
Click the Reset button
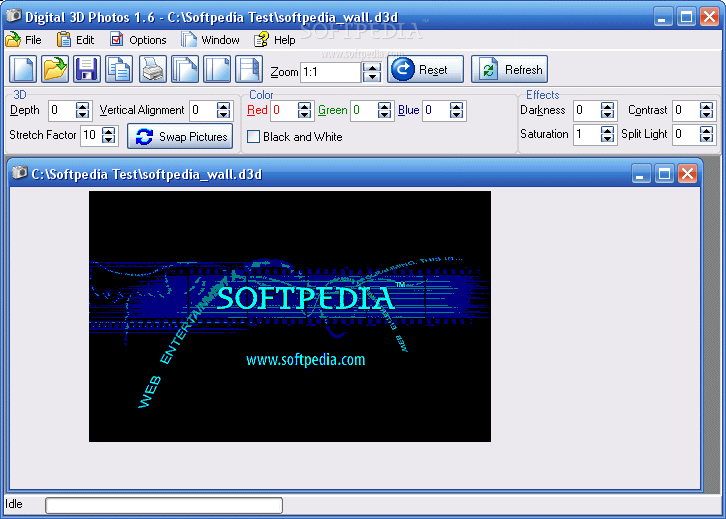tap(425, 69)
